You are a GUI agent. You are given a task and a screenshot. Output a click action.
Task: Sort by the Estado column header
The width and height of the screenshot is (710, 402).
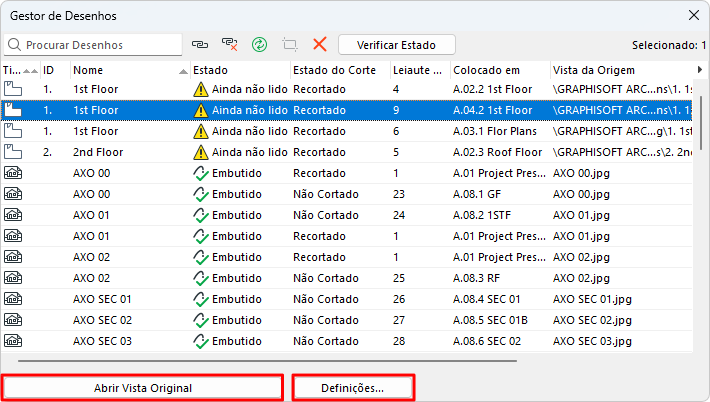click(x=240, y=70)
